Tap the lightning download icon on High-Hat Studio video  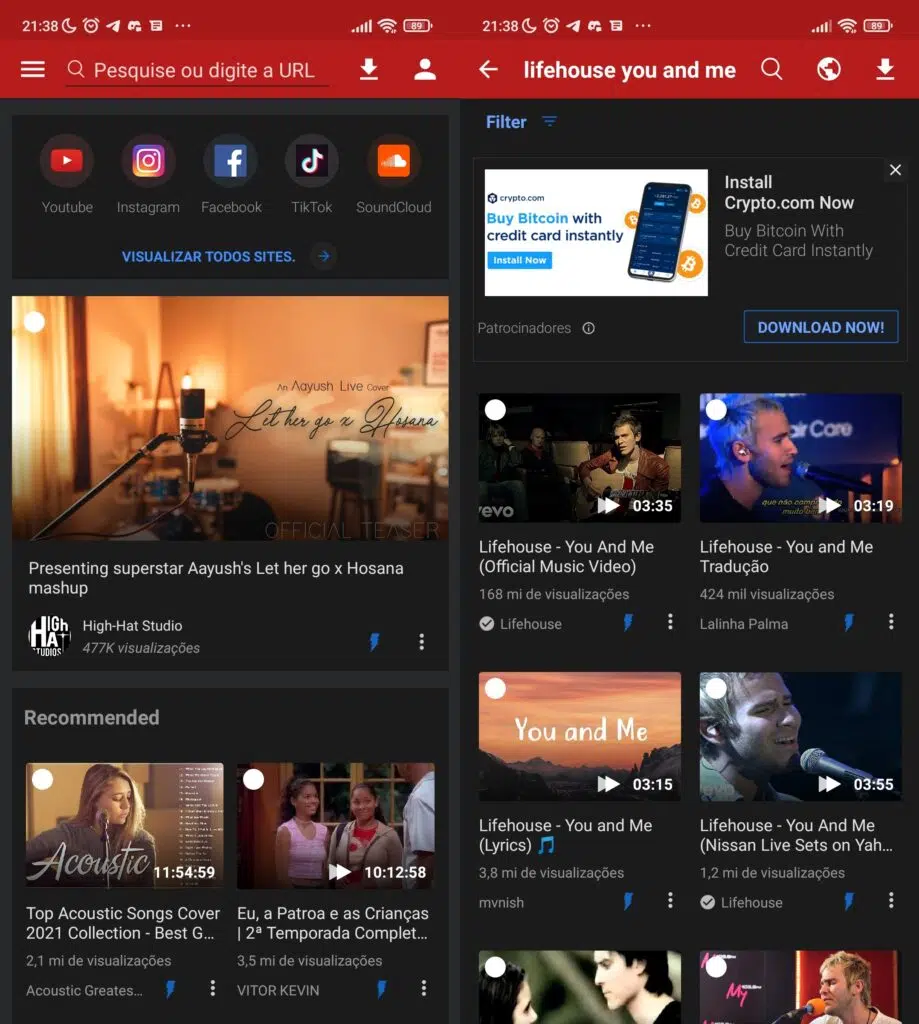click(375, 641)
